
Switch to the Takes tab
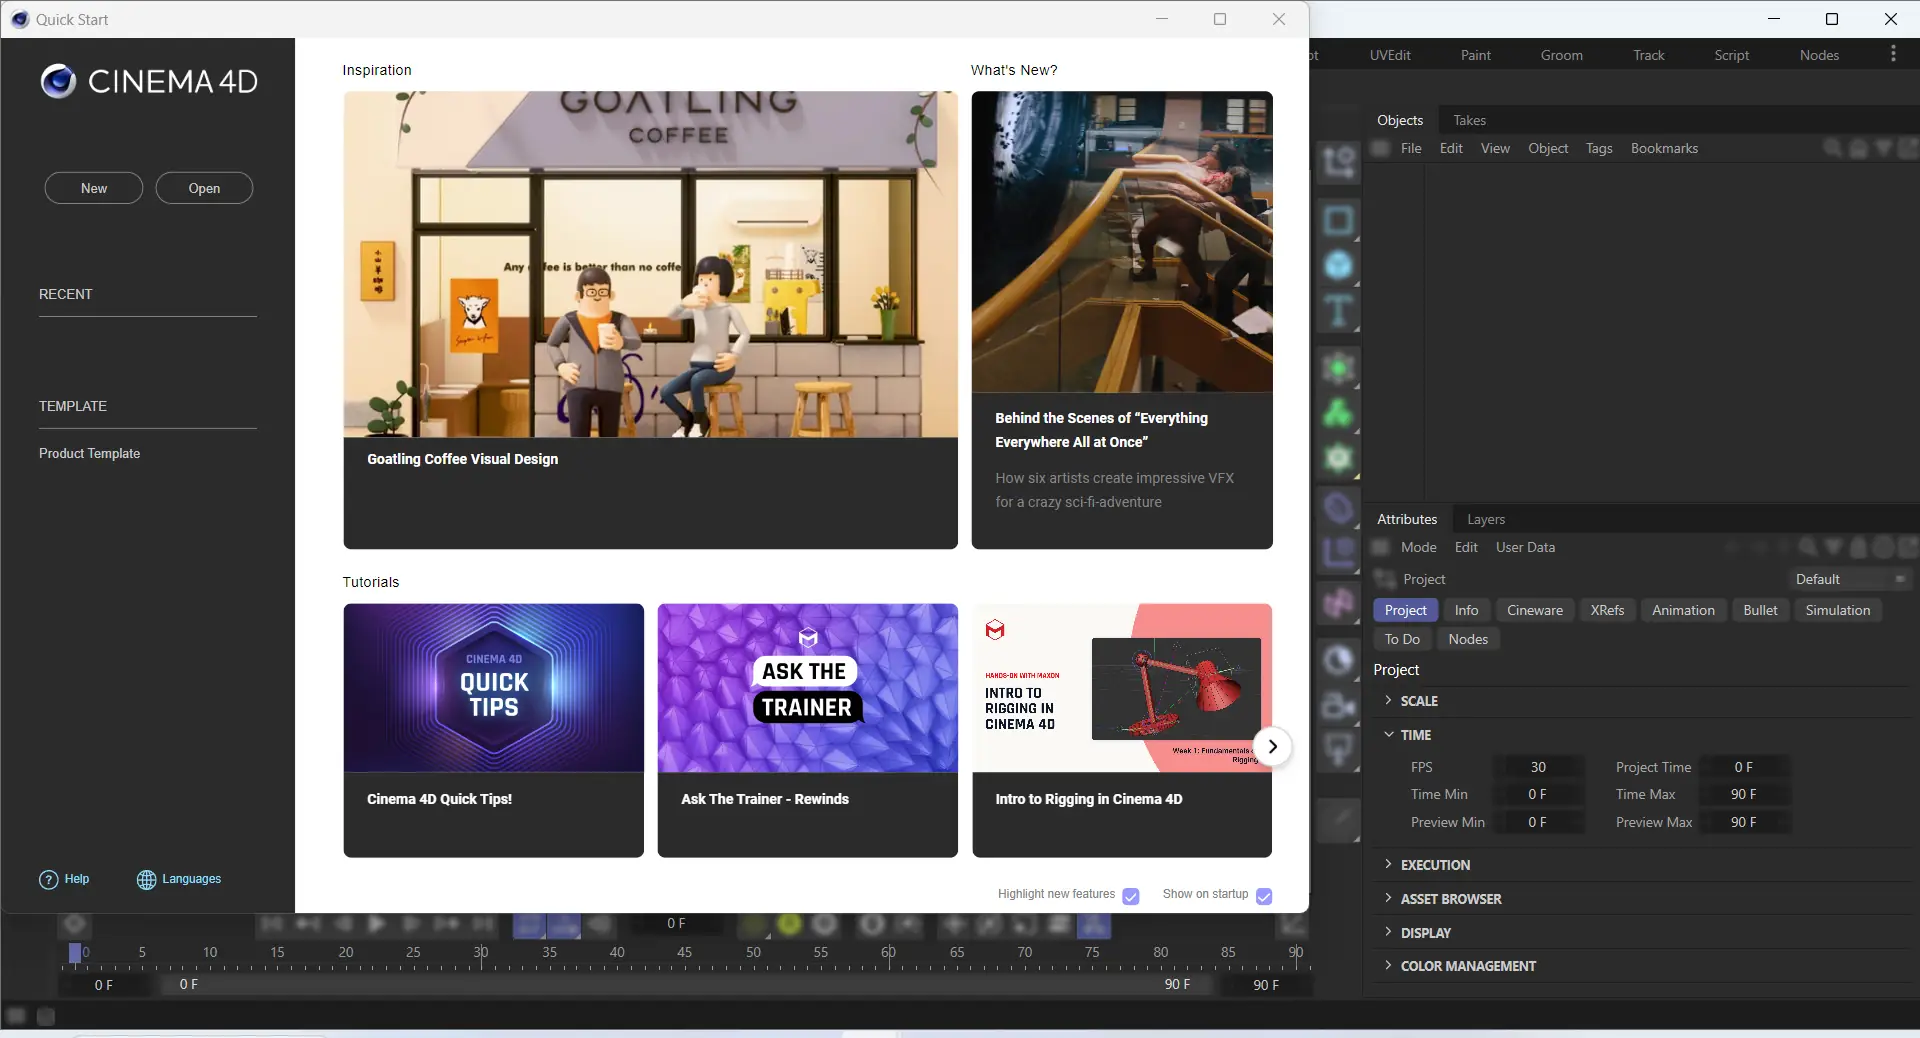[x=1469, y=120]
